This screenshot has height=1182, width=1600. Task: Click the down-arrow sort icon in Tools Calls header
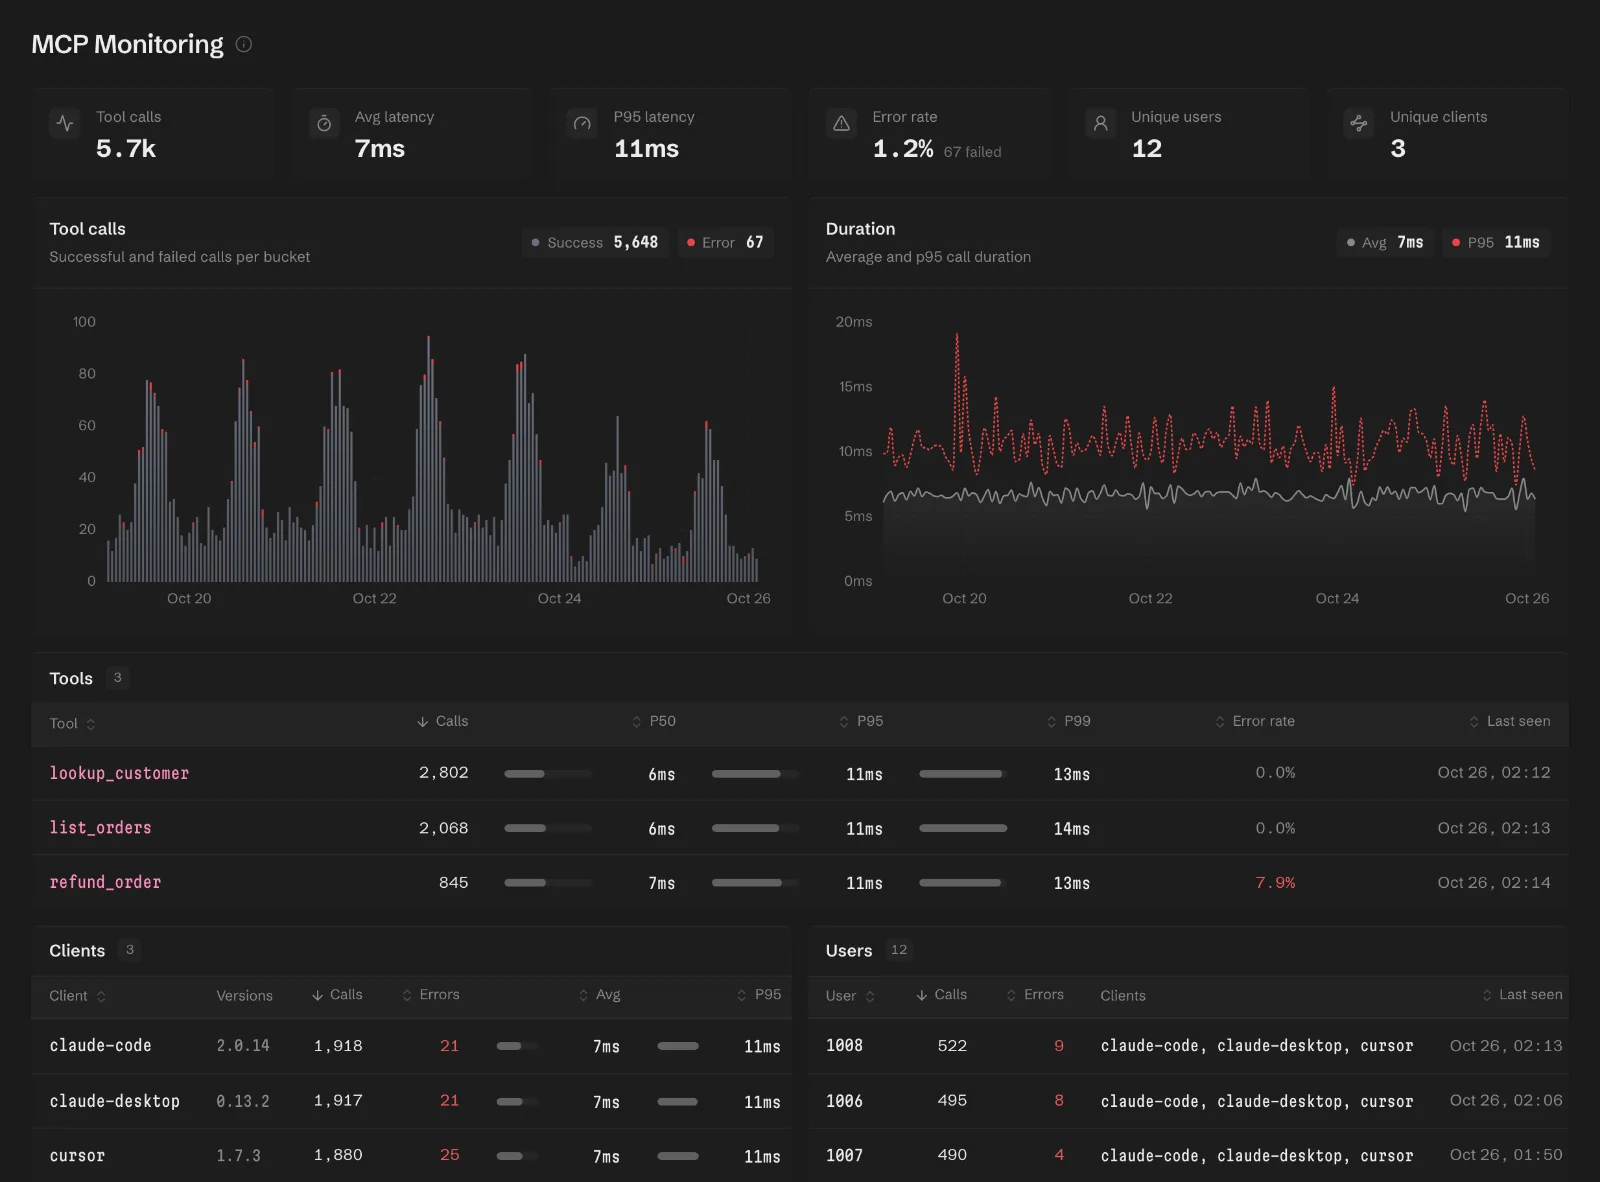pos(423,722)
